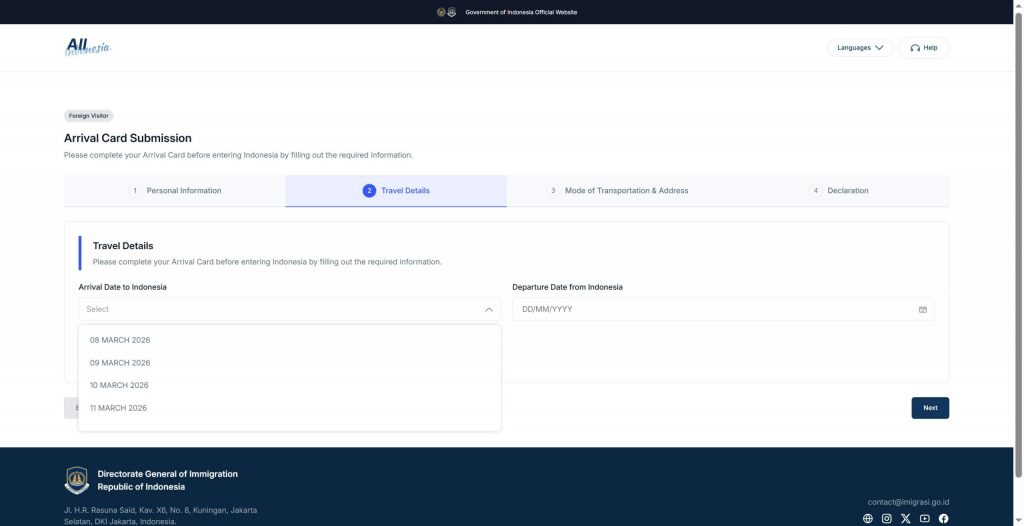Screen dimensions: 1024x526
Task: Switch to Personal Information step tab
Action: pos(175,191)
